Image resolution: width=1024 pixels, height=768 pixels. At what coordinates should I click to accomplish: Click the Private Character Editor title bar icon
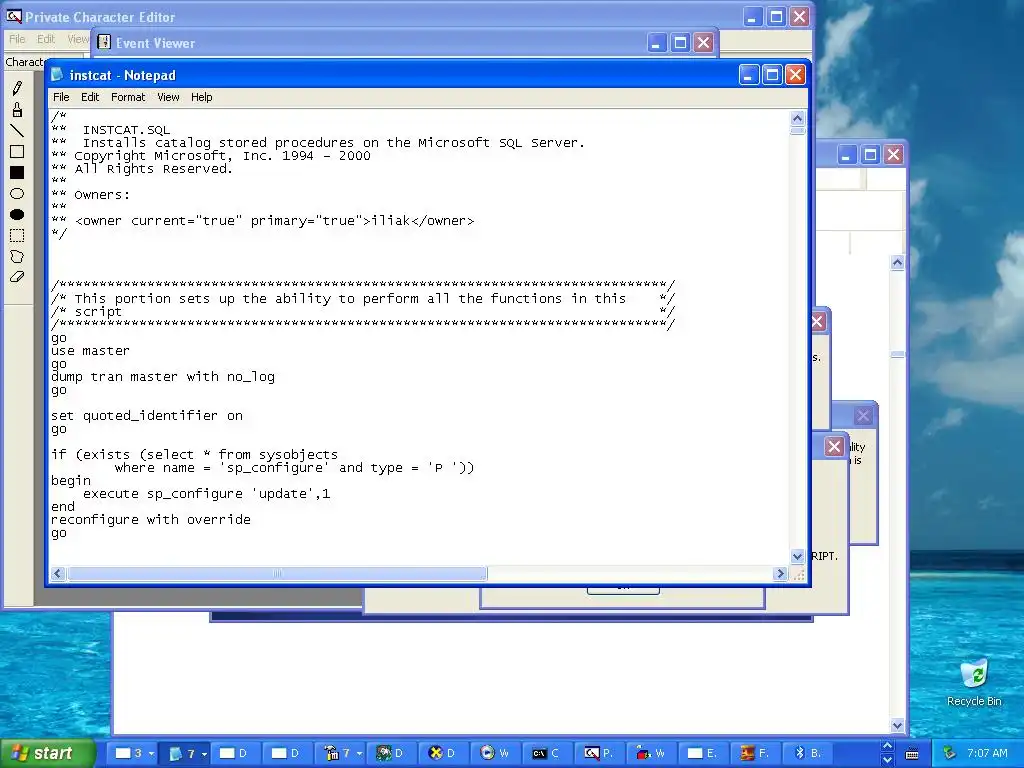(13, 16)
